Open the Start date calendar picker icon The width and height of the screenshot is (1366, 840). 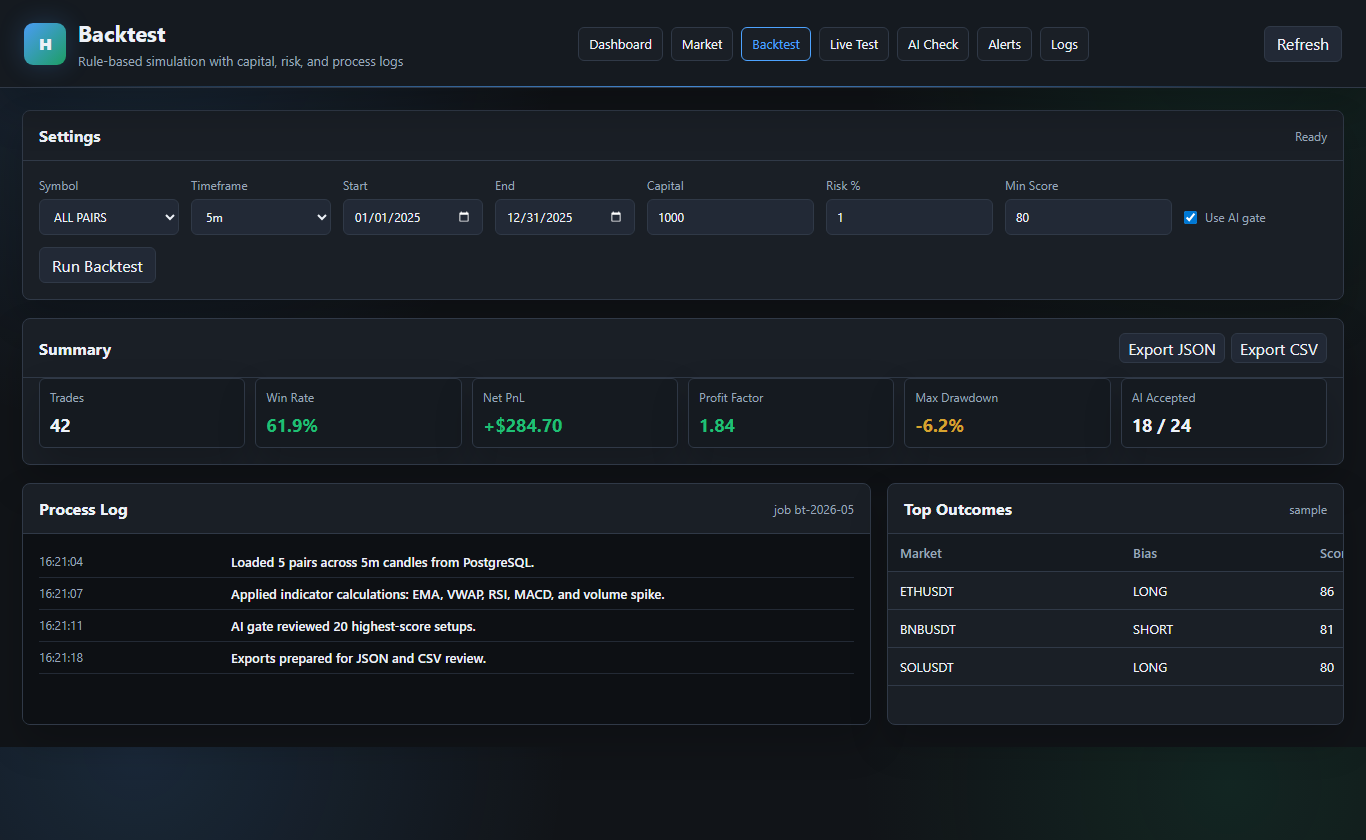[x=464, y=217]
